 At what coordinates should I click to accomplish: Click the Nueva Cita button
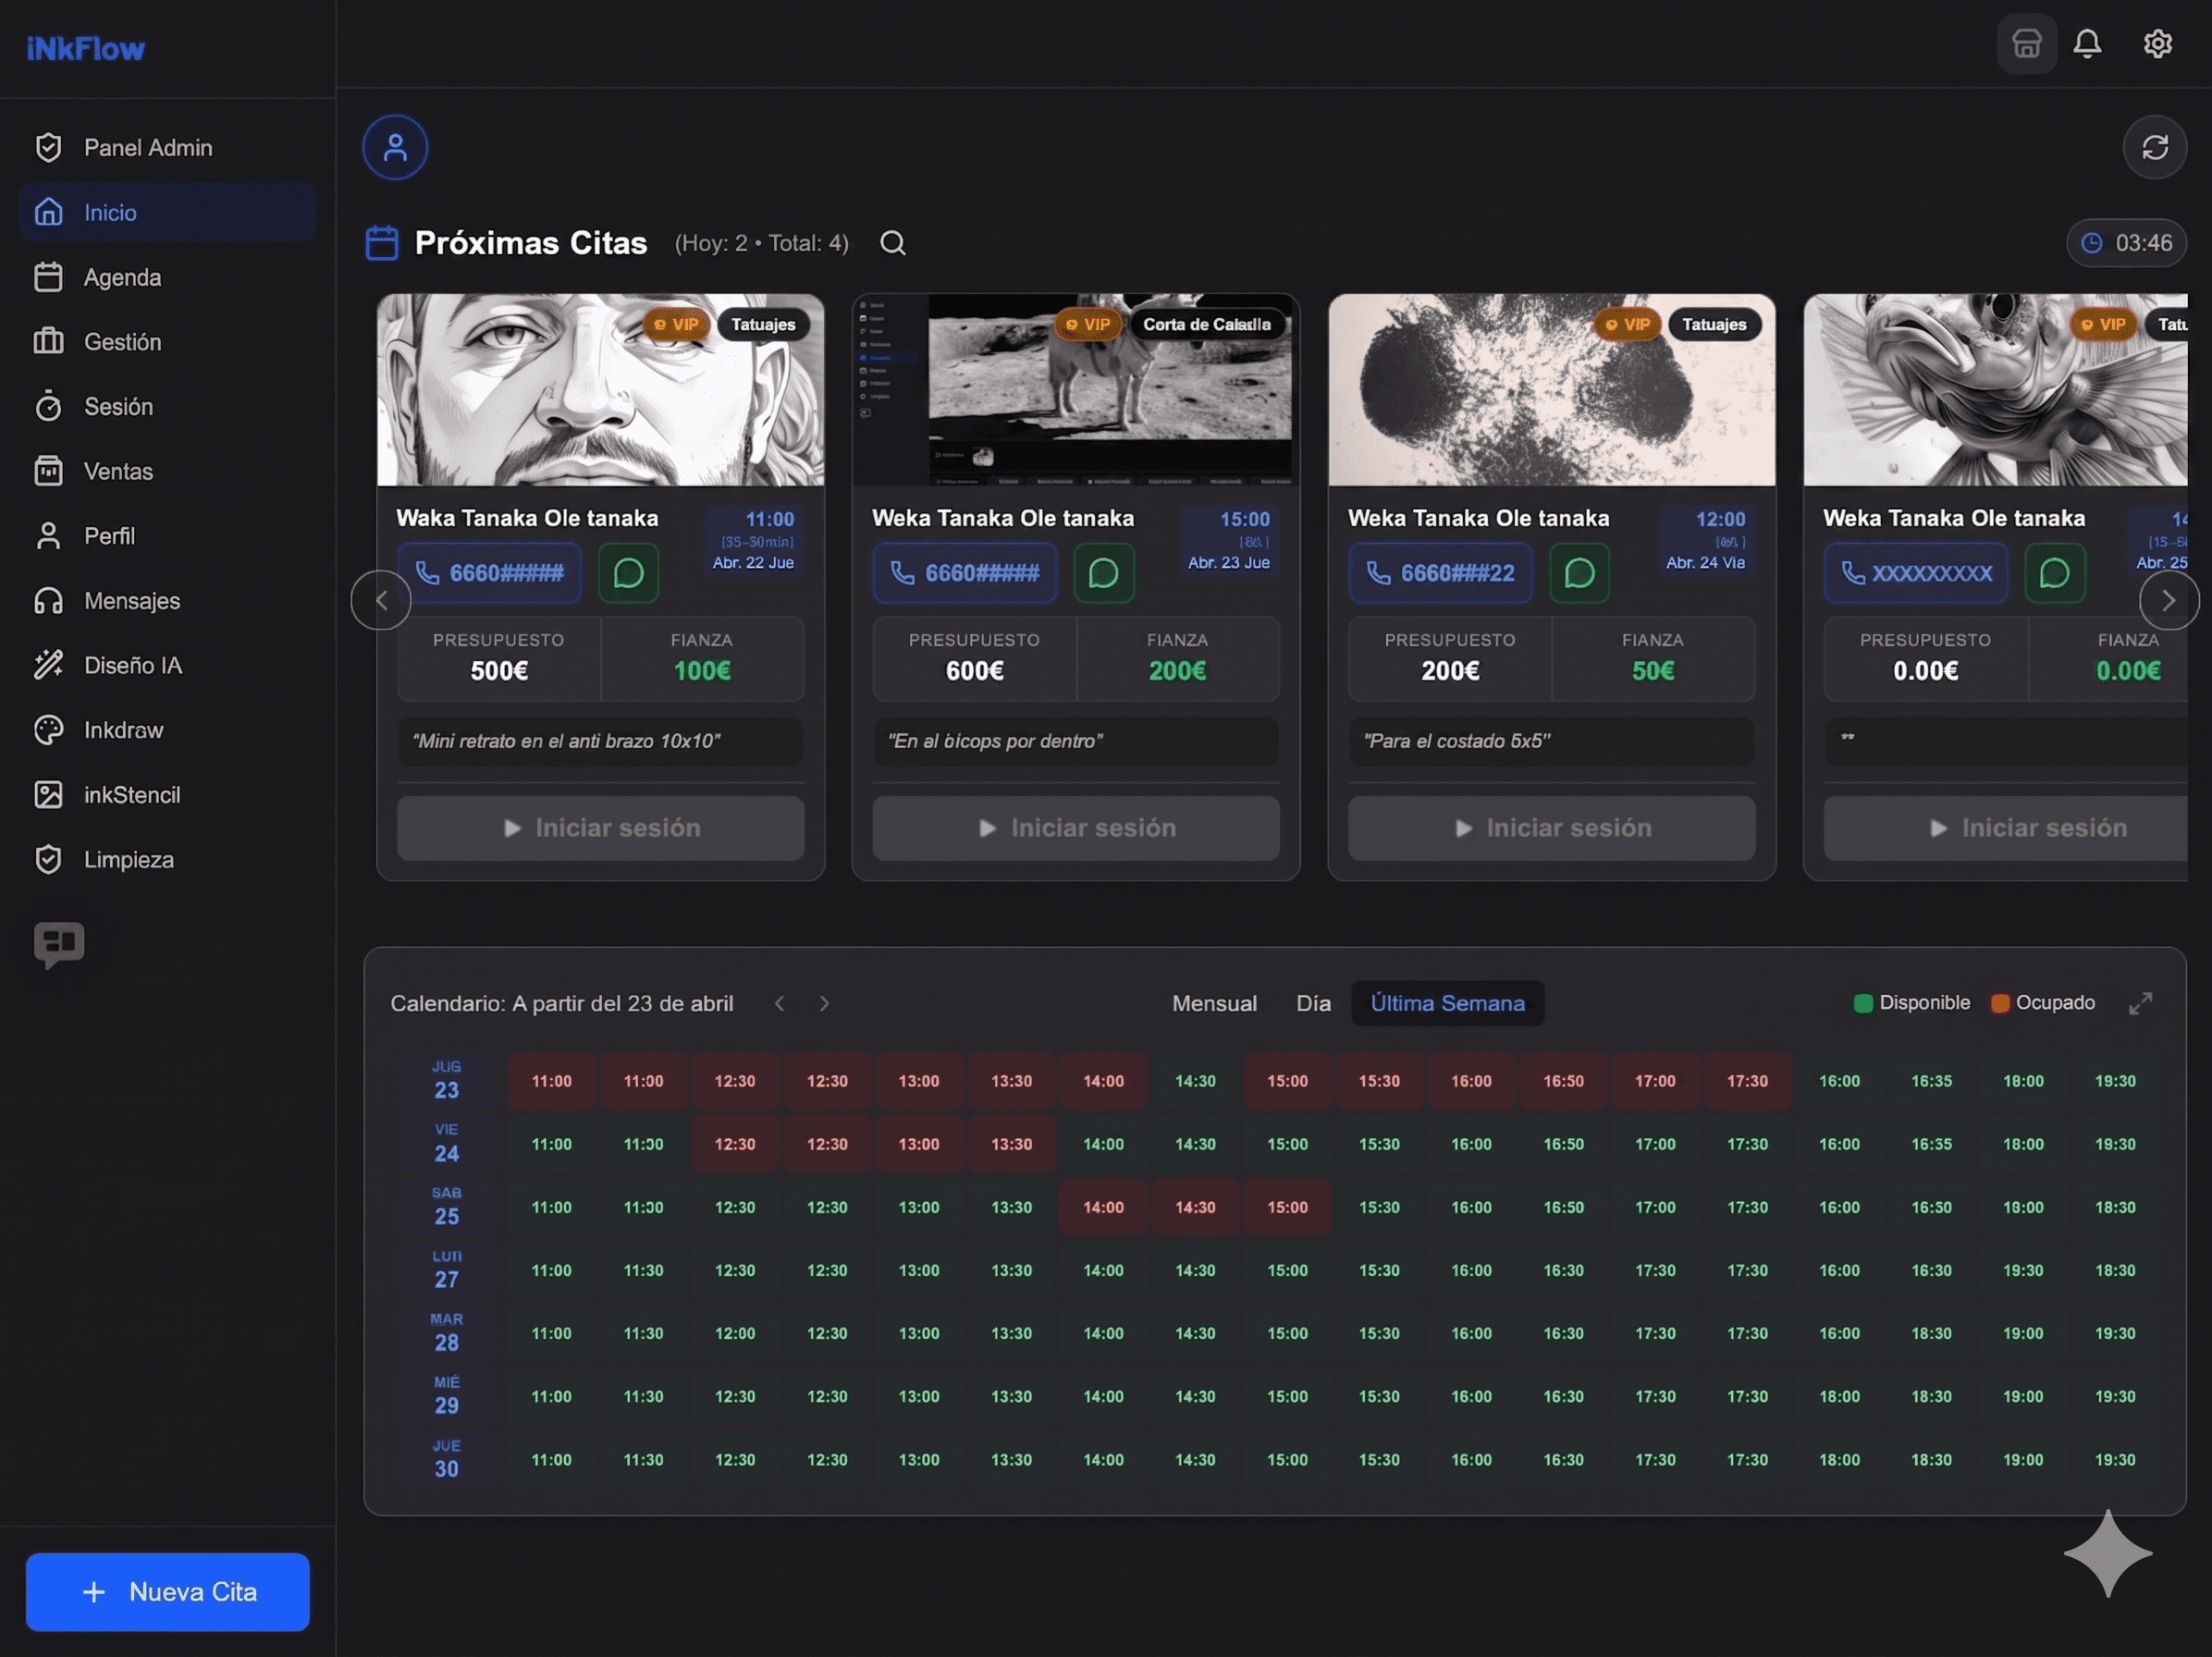[x=168, y=1591]
